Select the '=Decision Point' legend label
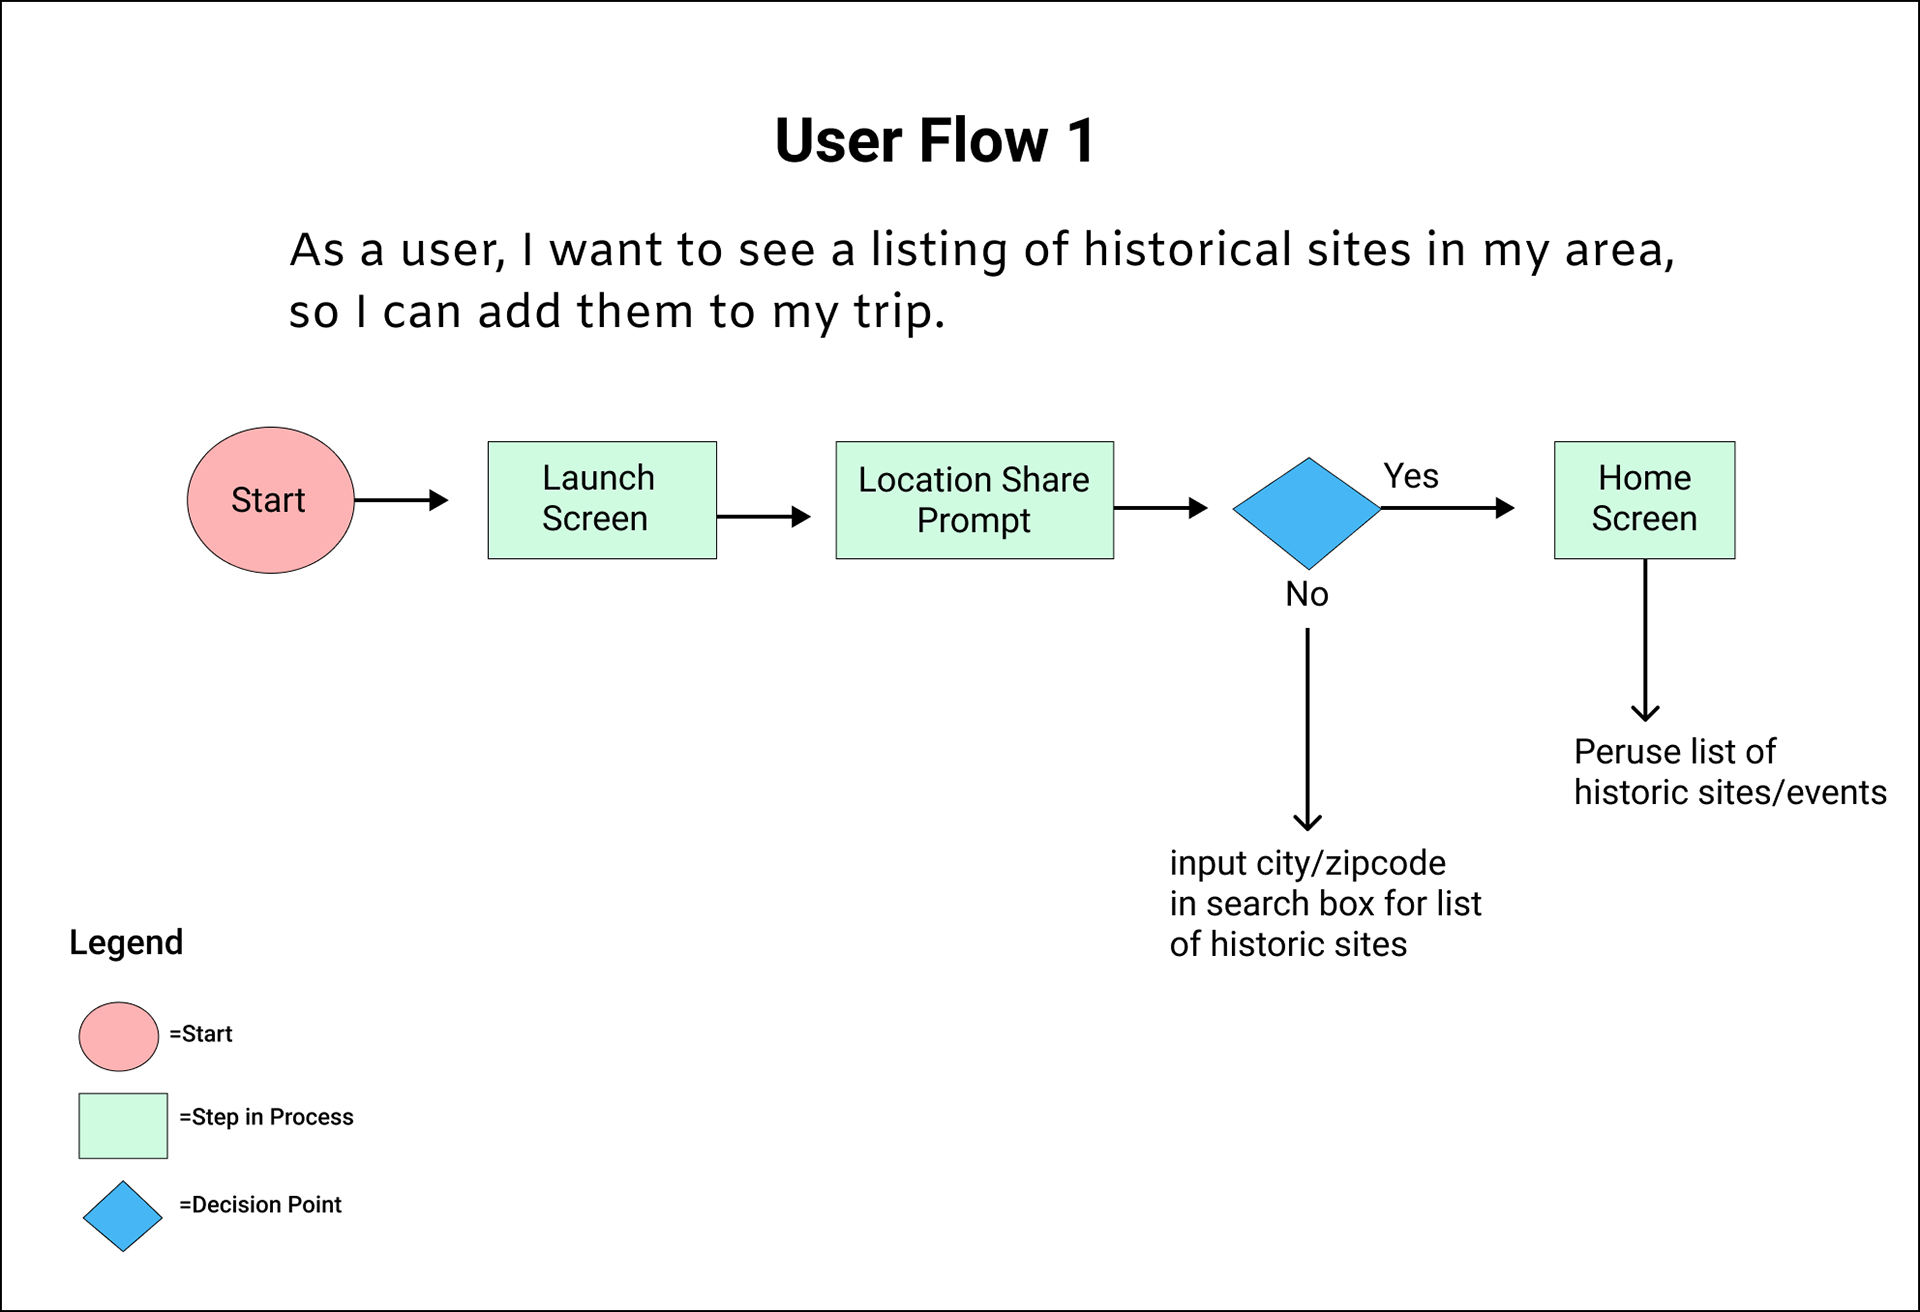Image resolution: width=1920 pixels, height=1312 pixels. (x=260, y=1205)
